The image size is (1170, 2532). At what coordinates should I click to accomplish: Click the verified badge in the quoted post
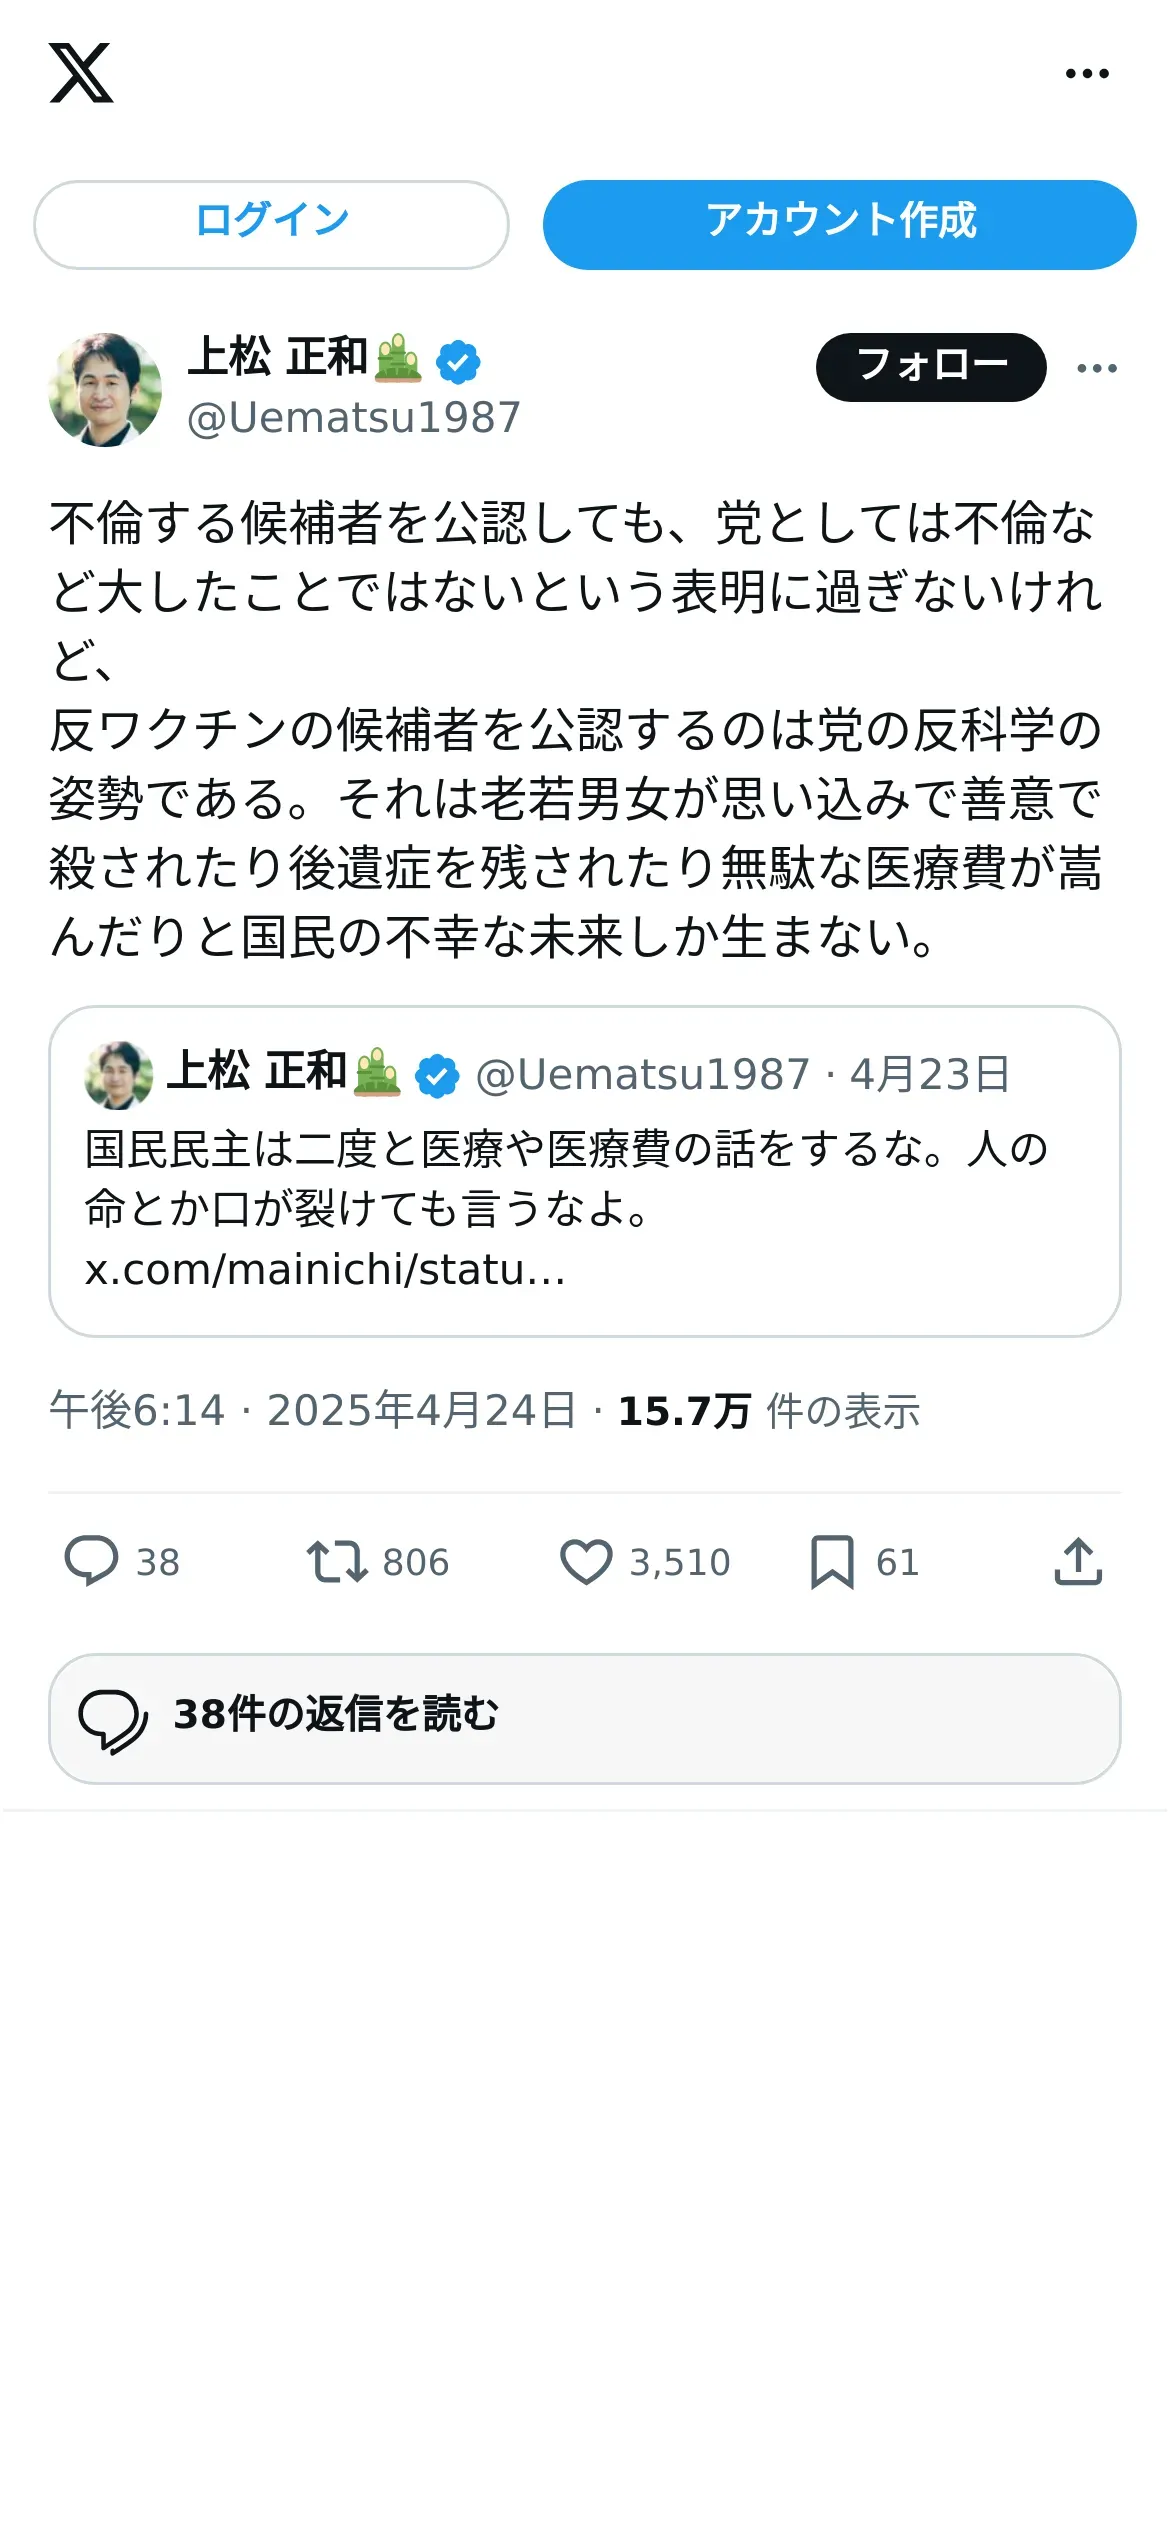click(x=437, y=1076)
